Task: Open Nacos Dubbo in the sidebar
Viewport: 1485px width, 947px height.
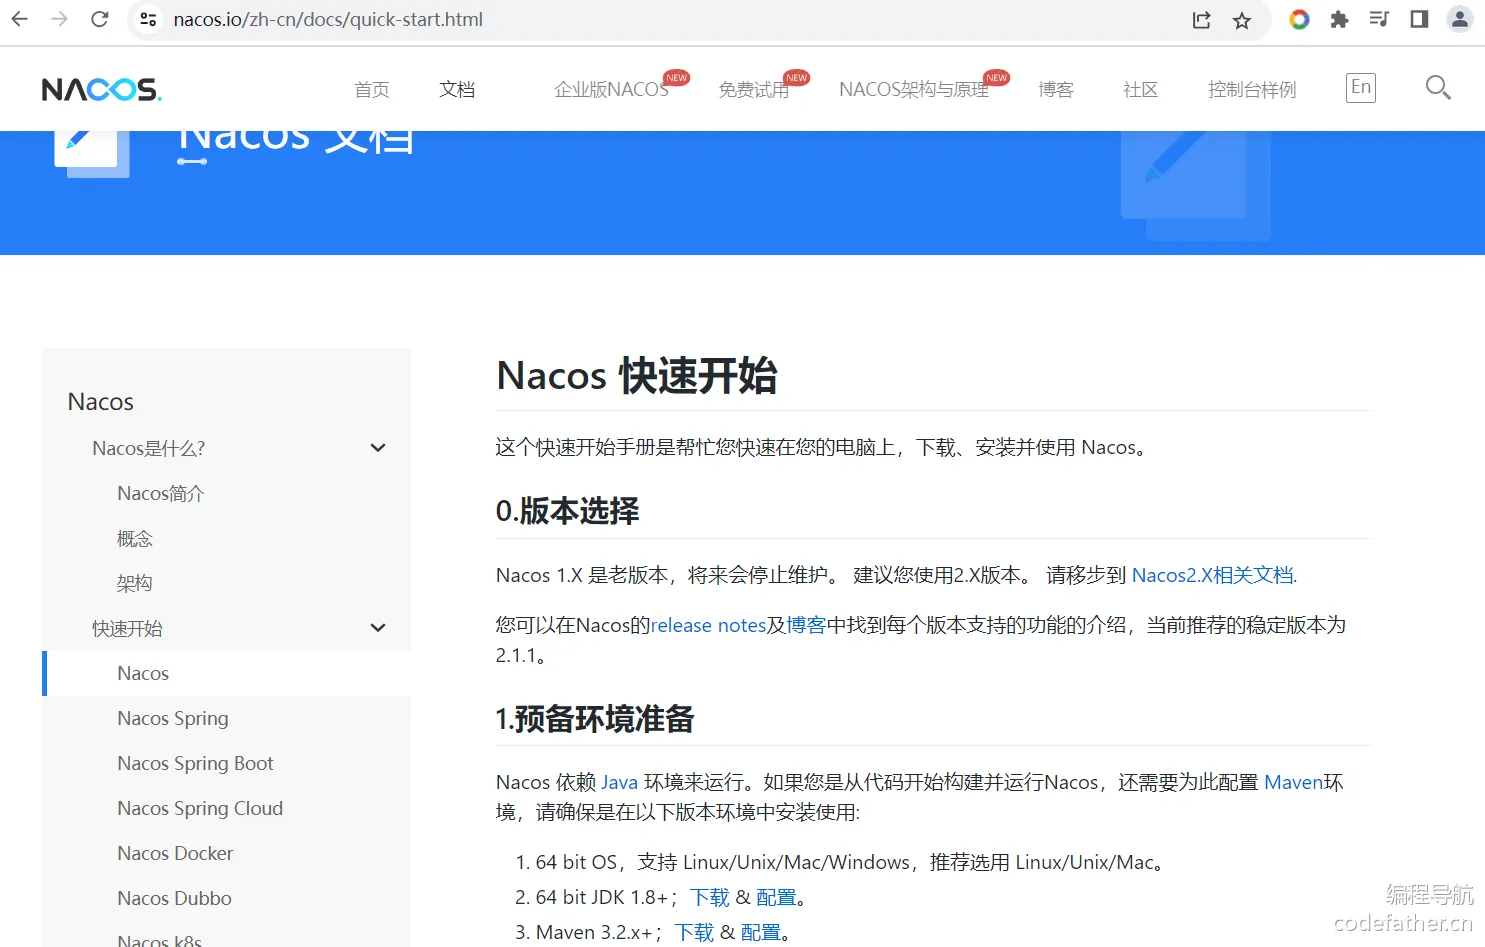Action: pyautogui.click(x=174, y=898)
